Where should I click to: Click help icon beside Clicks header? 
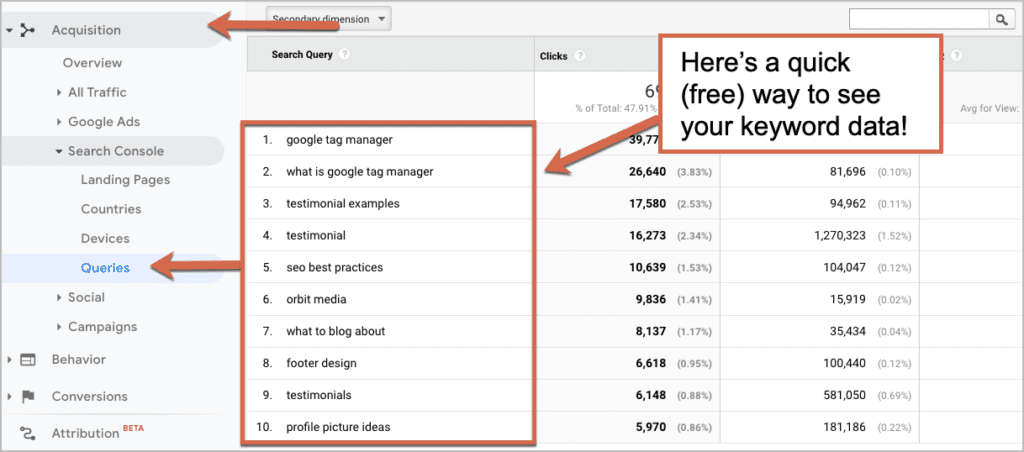pyautogui.click(x=579, y=56)
